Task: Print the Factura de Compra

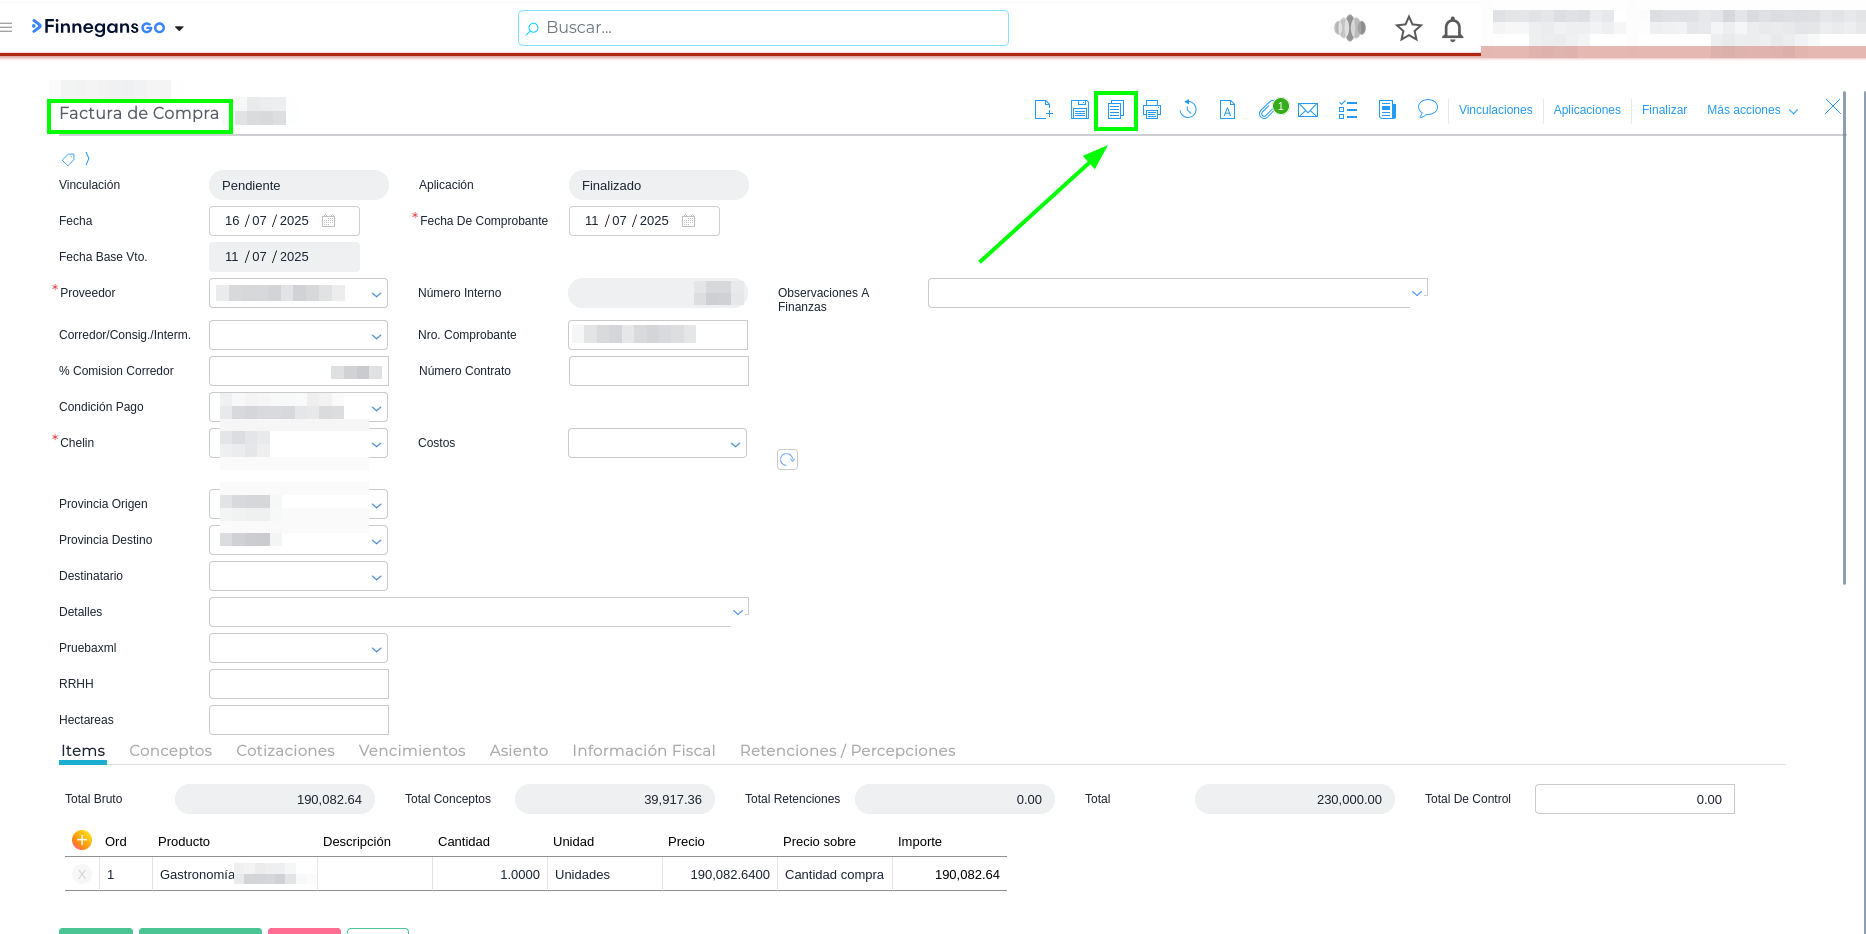Action: tap(1152, 110)
